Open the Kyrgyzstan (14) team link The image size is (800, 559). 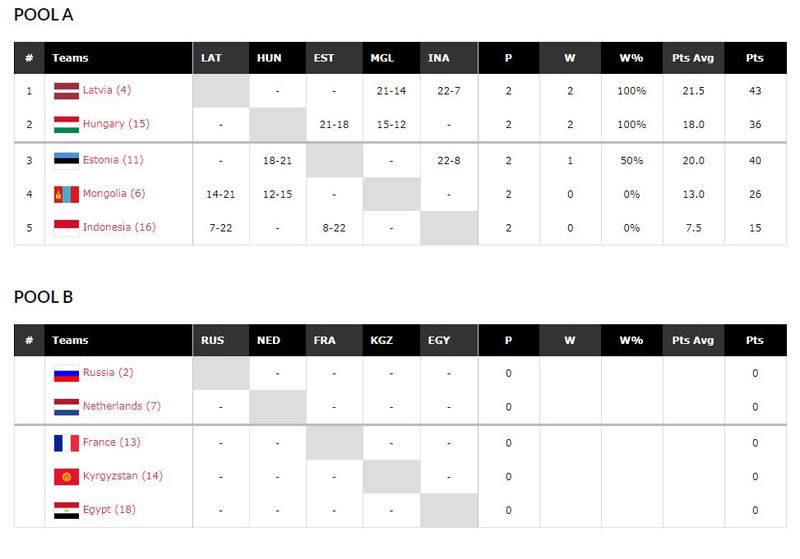point(122,476)
